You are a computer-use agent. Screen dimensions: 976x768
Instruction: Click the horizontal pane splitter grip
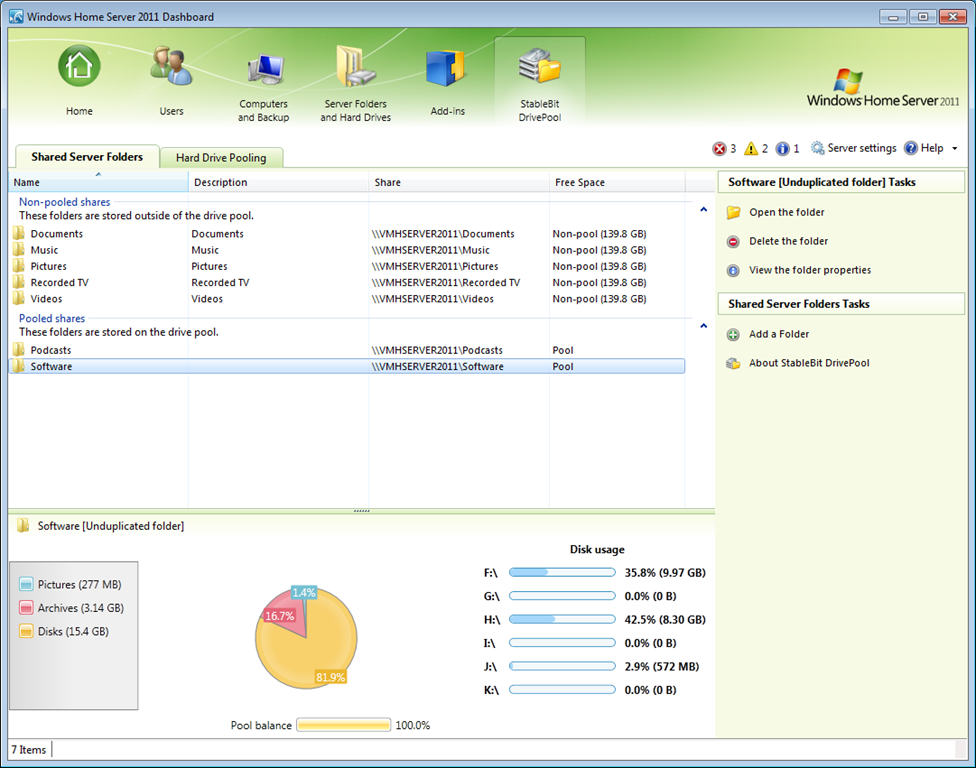(362, 511)
